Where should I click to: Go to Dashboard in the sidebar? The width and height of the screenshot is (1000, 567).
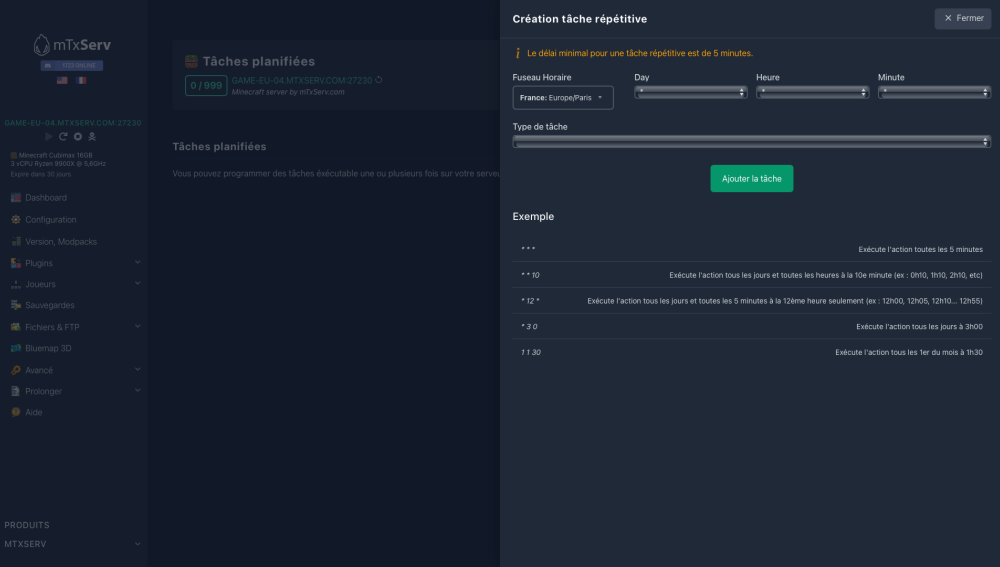tap(46, 198)
